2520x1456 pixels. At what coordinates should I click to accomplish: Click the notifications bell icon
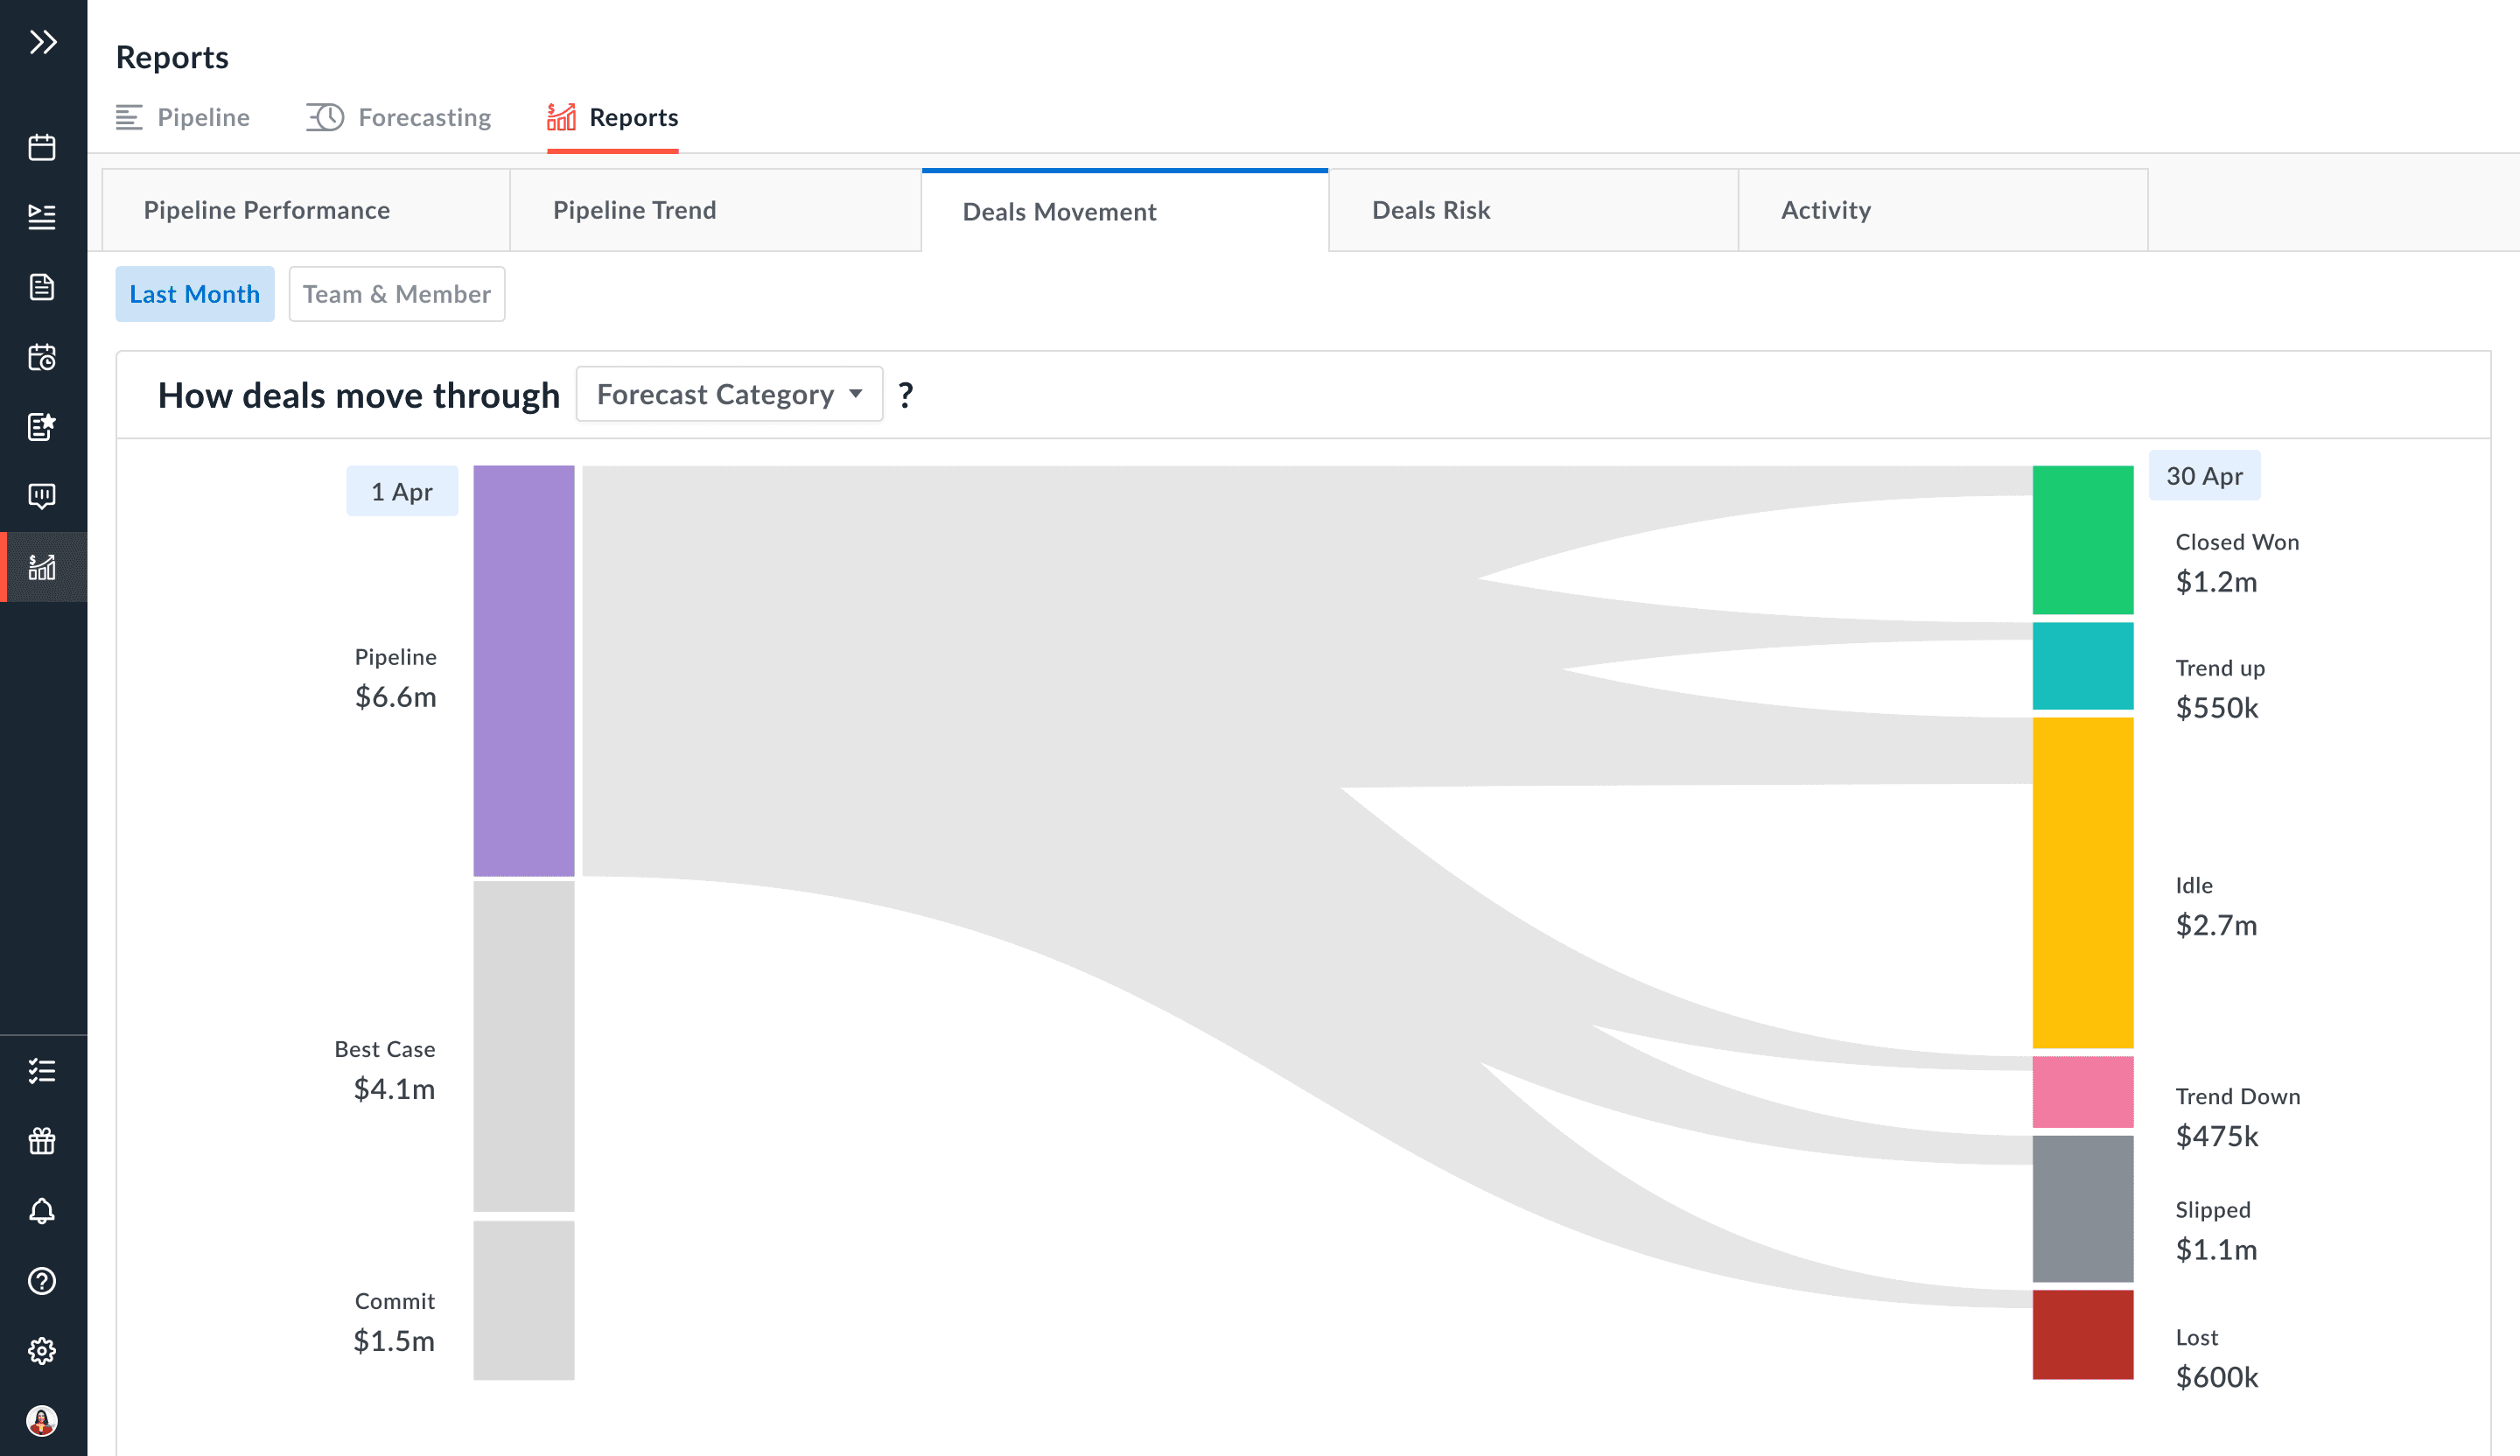[42, 1211]
